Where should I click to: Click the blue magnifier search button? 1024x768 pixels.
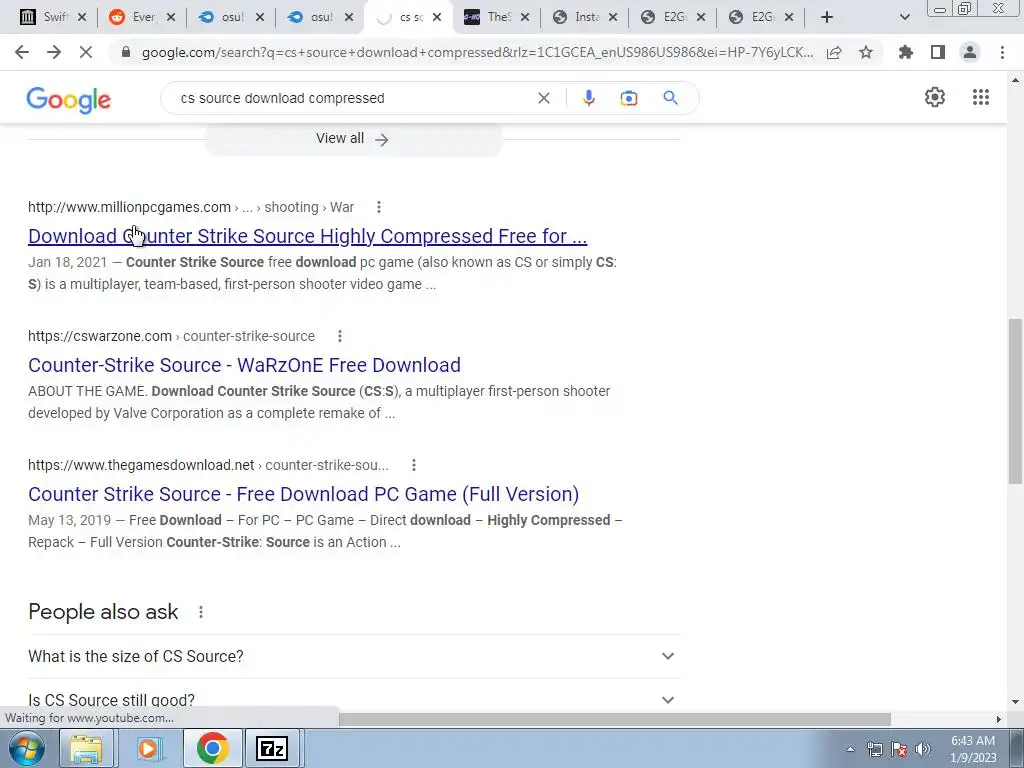pyautogui.click(x=671, y=98)
